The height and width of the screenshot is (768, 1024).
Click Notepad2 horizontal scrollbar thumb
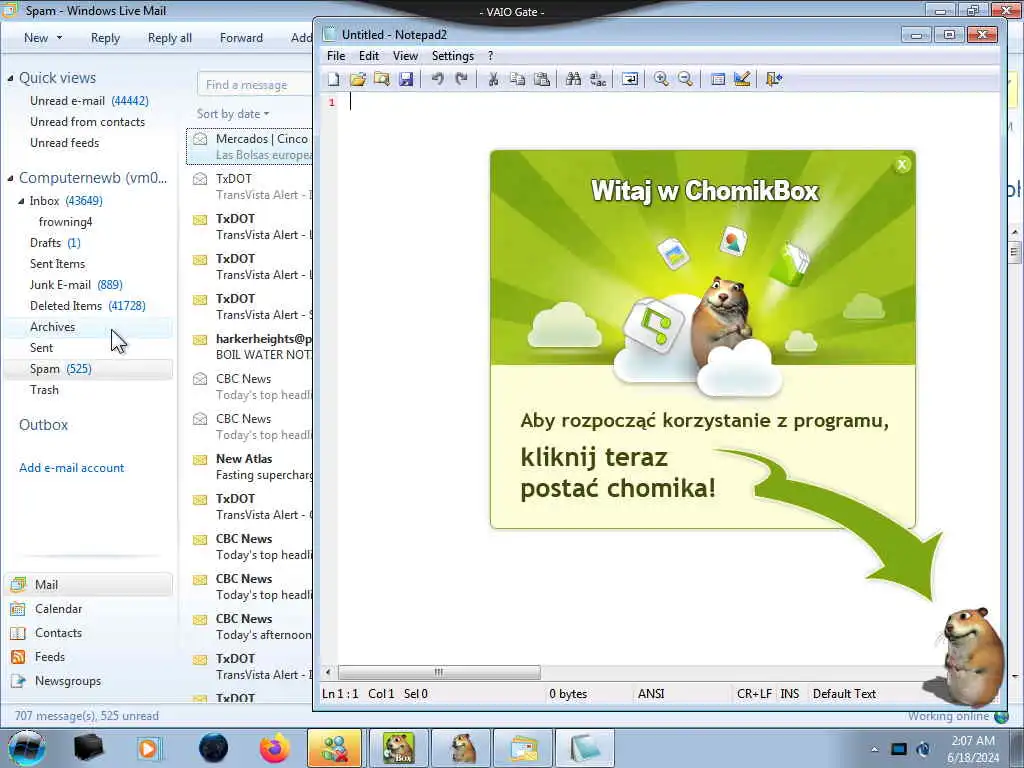click(x=439, y=672)
